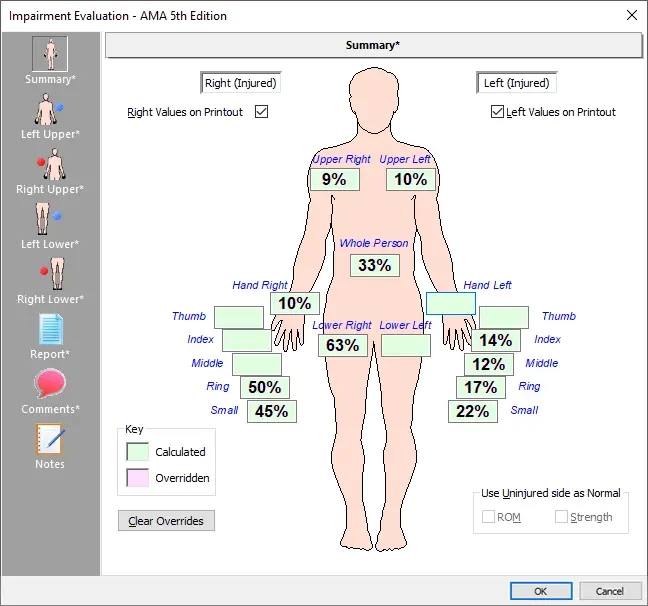Click the empty Hand Left field
Image resolution: width=648 pixels, height=606 pixels.
451,303
